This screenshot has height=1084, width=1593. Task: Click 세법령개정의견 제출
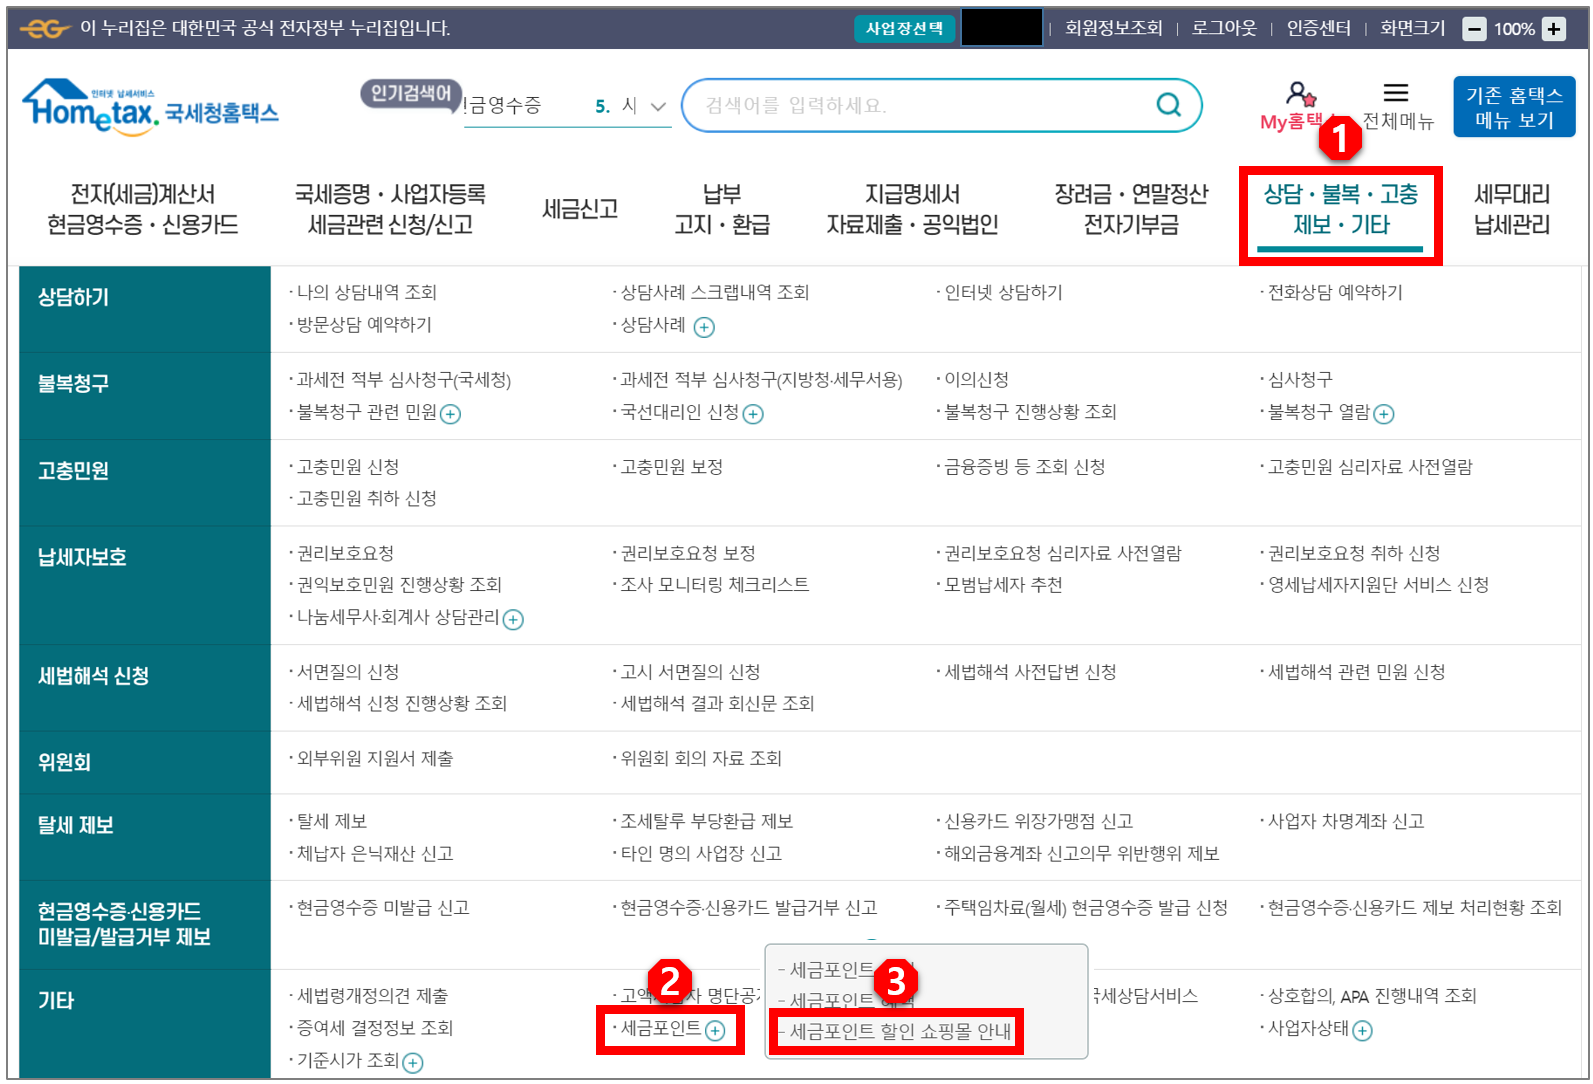point(372,997)
